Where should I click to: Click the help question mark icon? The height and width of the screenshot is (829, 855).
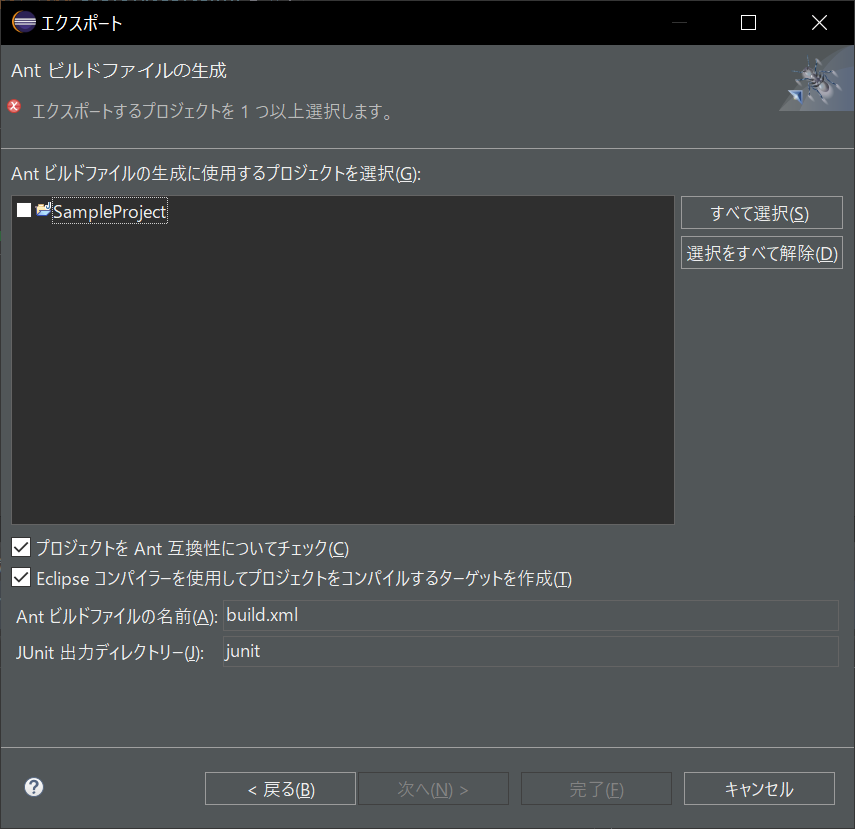[x=33, y=787]
